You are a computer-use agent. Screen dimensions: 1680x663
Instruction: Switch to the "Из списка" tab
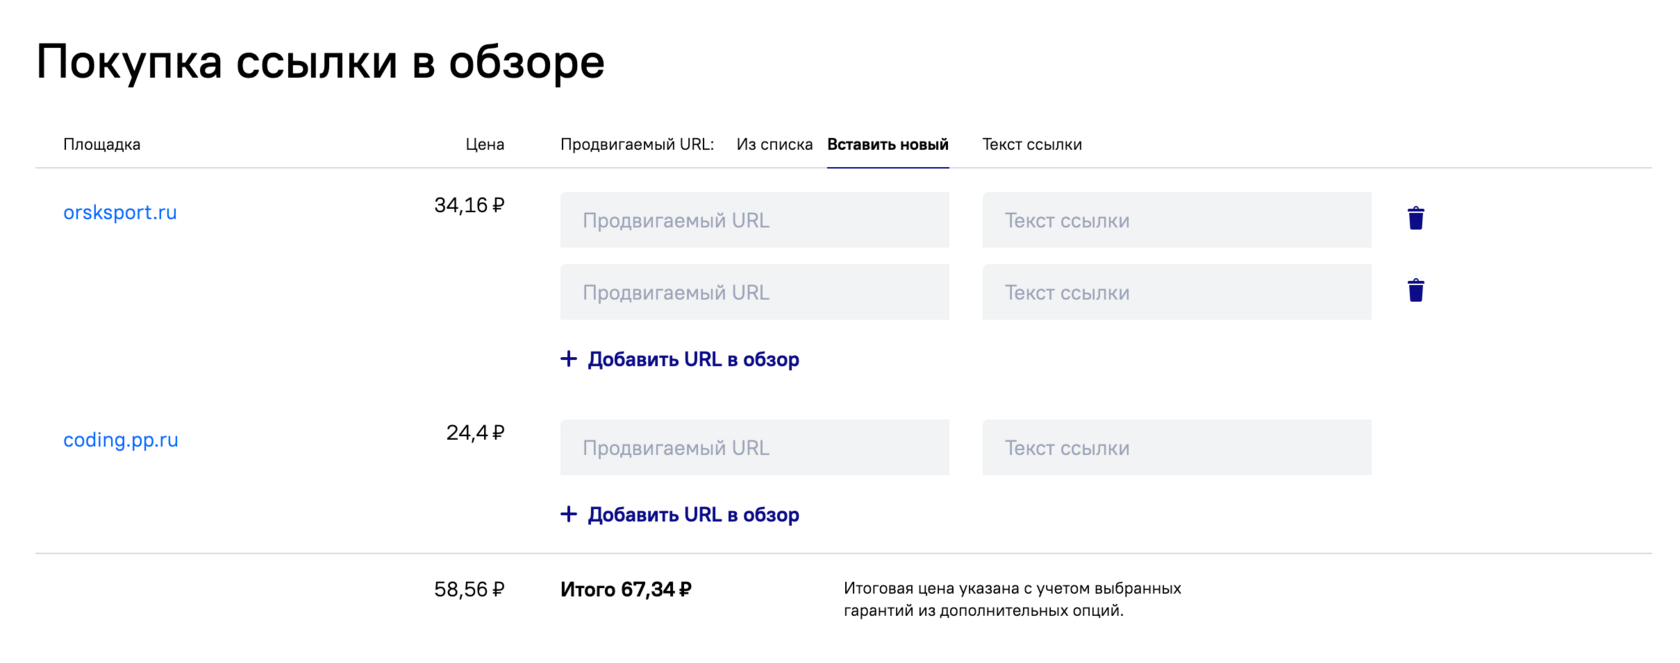click(774, 145)
